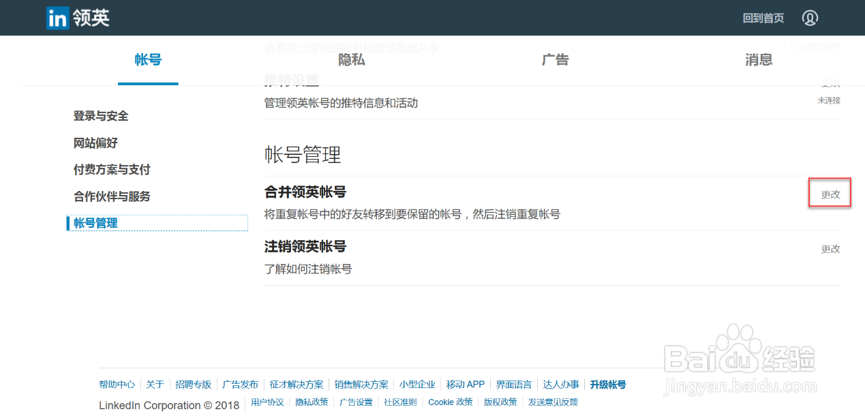Click 更改 for 合并领英帐号
865x416 pixels.
(x=830, y=194)
